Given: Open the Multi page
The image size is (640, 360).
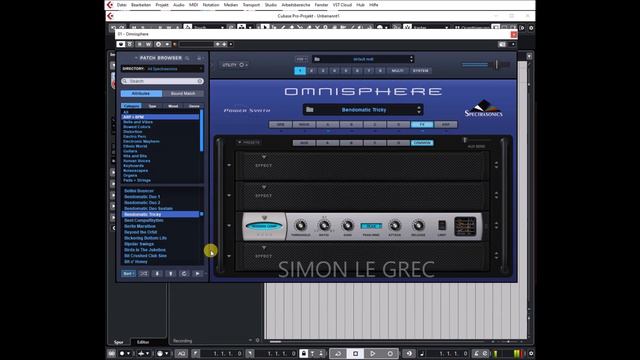Looking at the screenshot, I should tap(398, 71).
